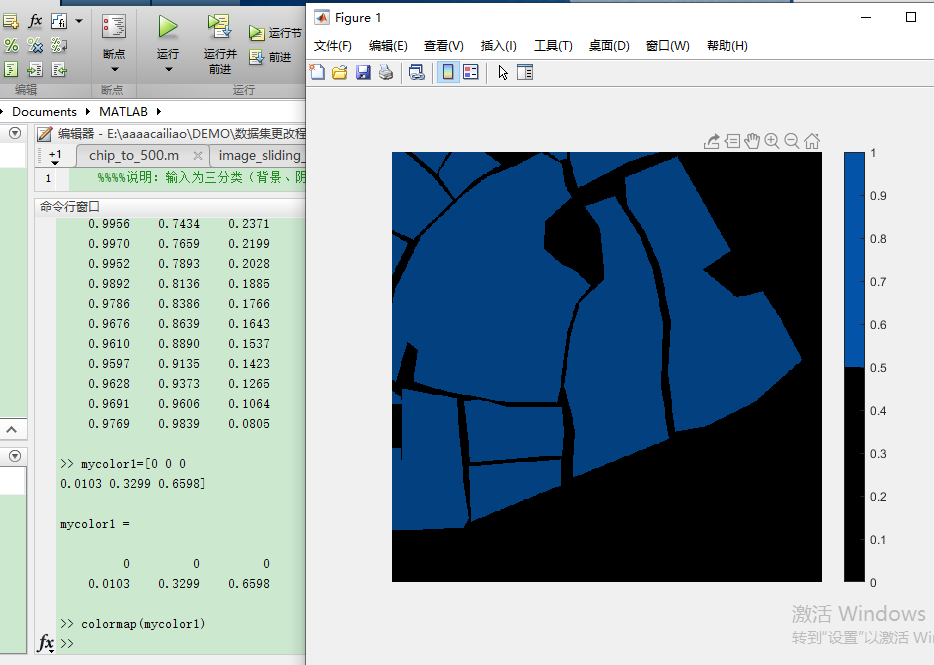Expand the 运行 dropdown arrow
This screenshot has height=665, width=934.
pos(168,69)
